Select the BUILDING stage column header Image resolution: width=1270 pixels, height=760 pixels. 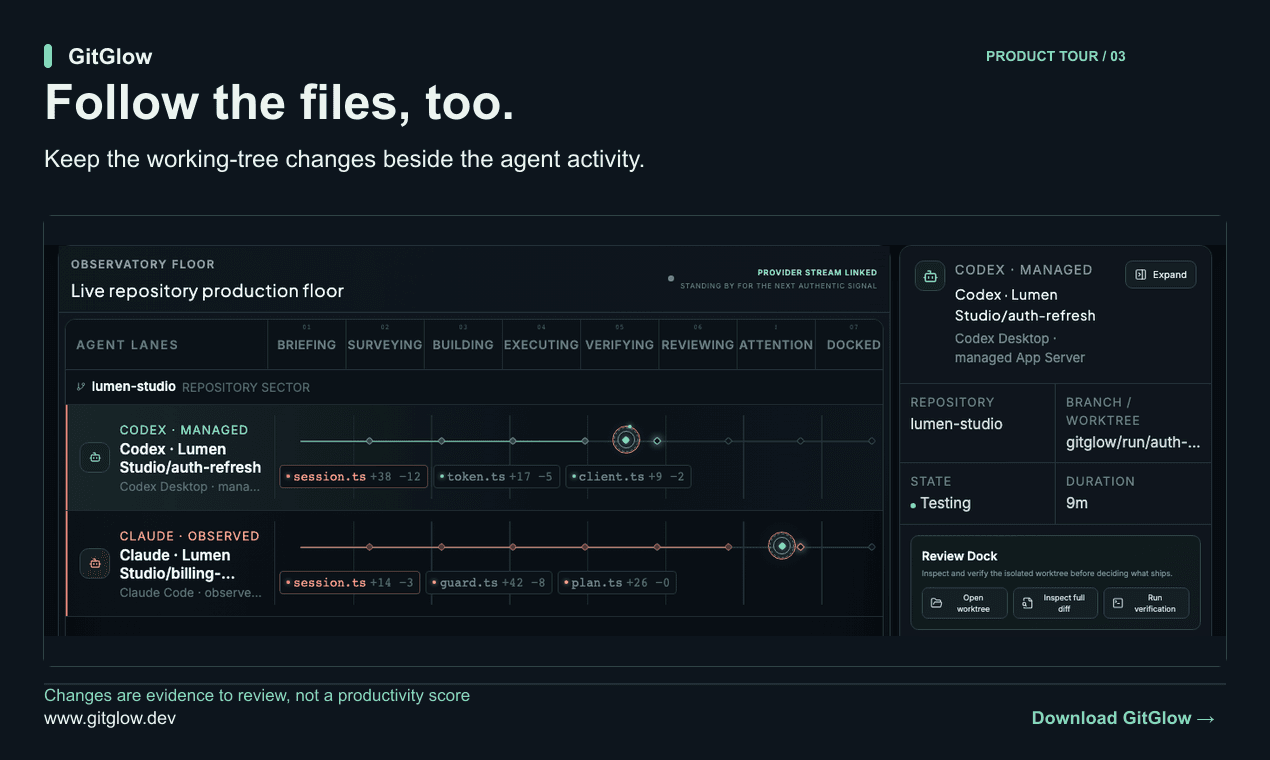(x=463, y=344)
